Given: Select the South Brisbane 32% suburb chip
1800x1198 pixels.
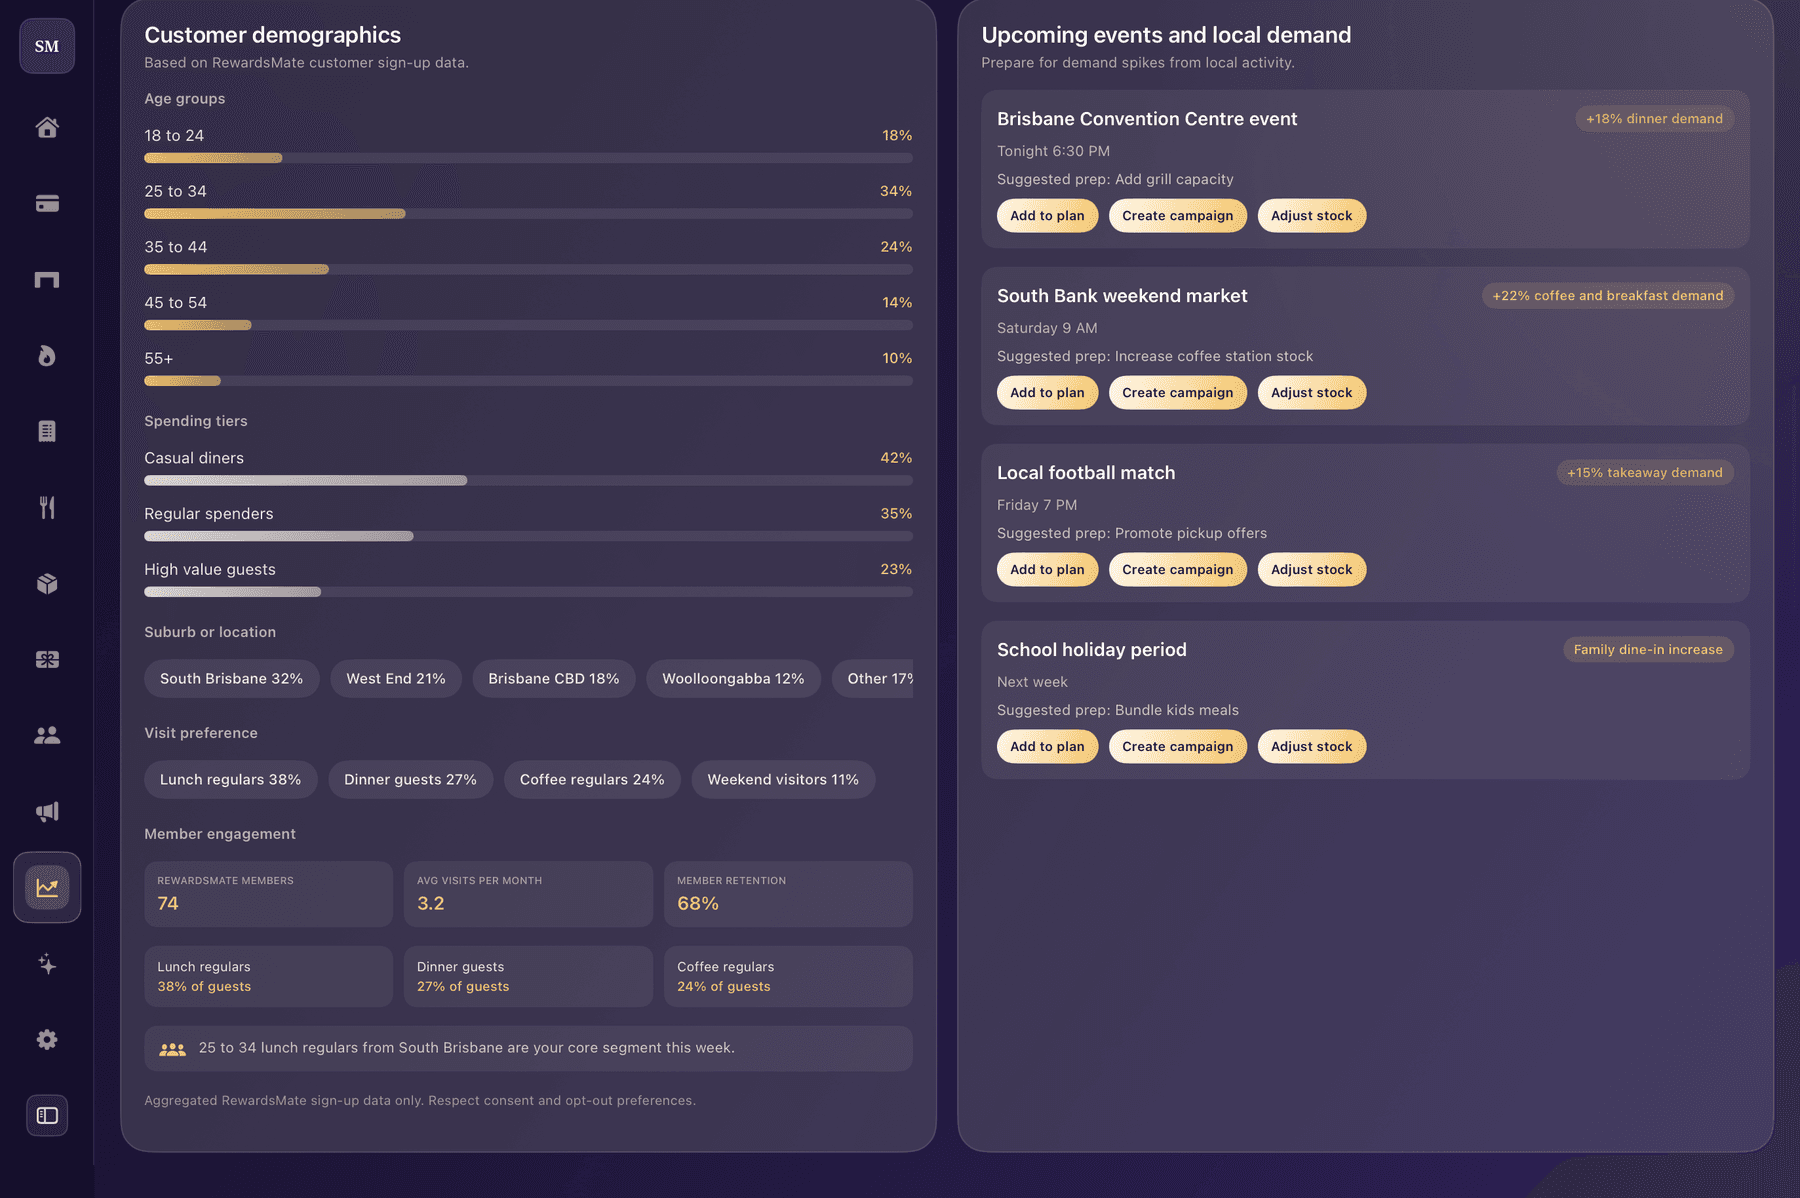Looking at the screenshot, I should point(231,679).
